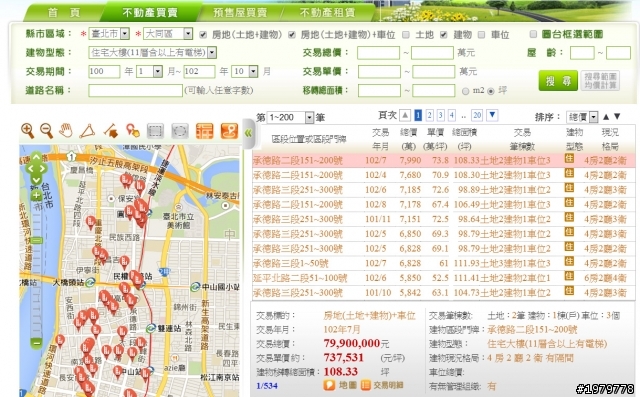Open the 交易明細 list icon
The image size is (640, 397).
tap(366, 385)
